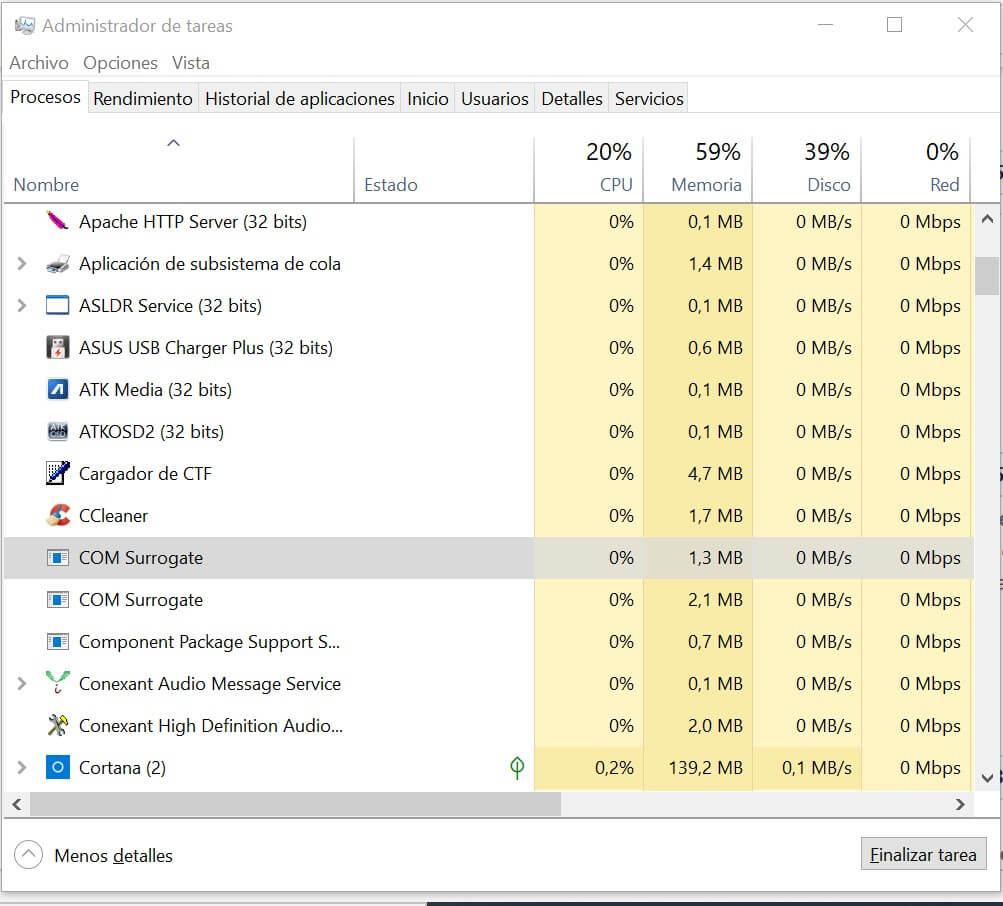
Task: Sort processes by Red column header
Action: (916, 170)
